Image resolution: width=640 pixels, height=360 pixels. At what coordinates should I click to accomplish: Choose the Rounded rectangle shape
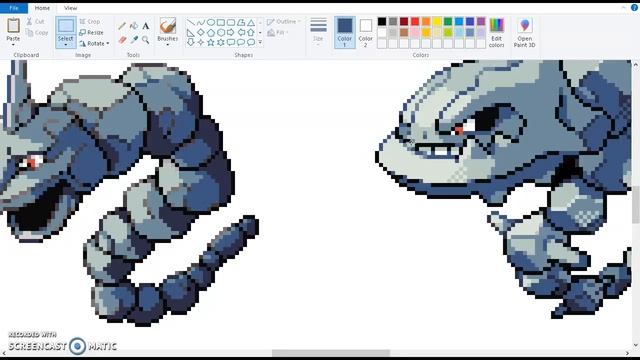pyautogui.click(x=231, y=22)
